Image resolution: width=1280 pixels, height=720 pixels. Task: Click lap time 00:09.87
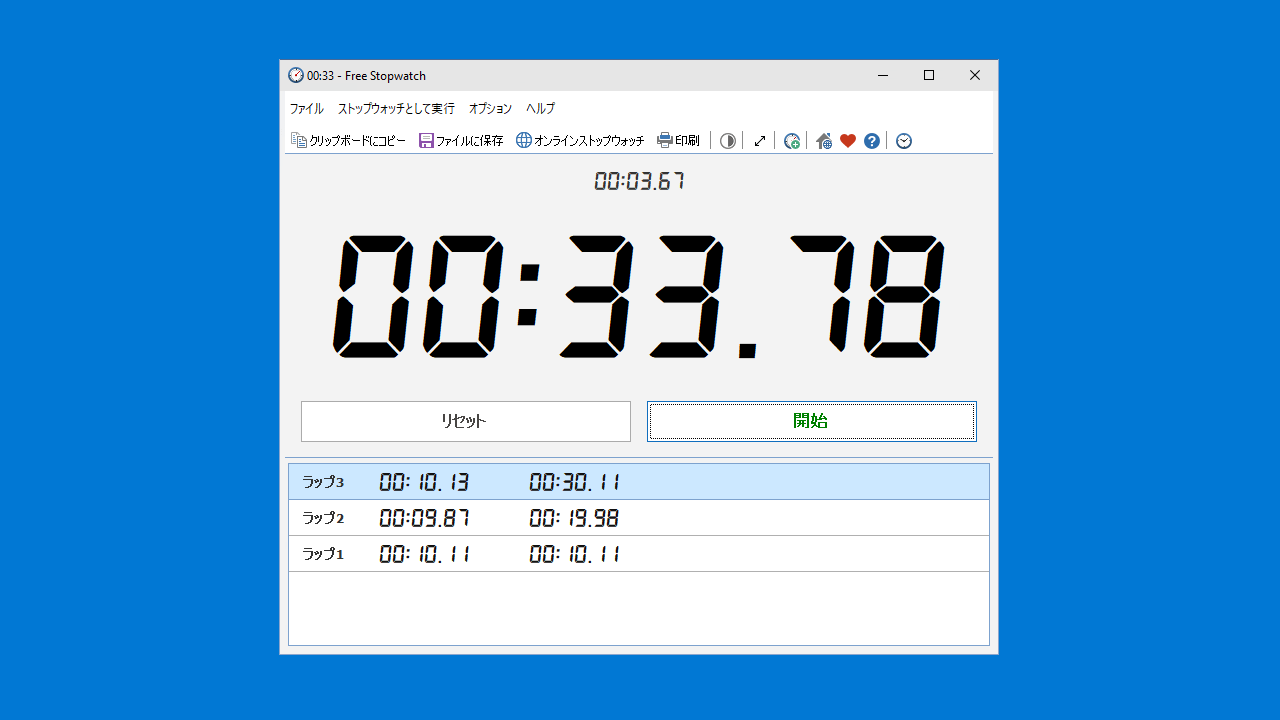[x=424, y=518]
